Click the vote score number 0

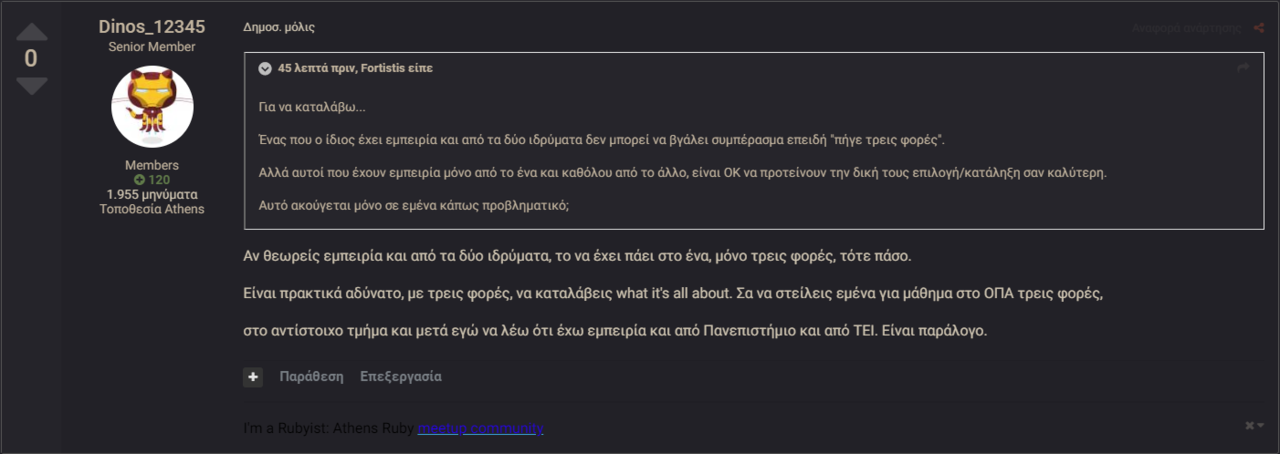pyautogui.click(x=31, y=59)
